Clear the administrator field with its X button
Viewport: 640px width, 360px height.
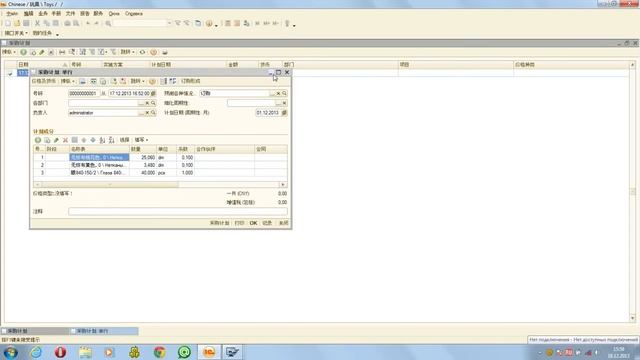click(147, 113)
